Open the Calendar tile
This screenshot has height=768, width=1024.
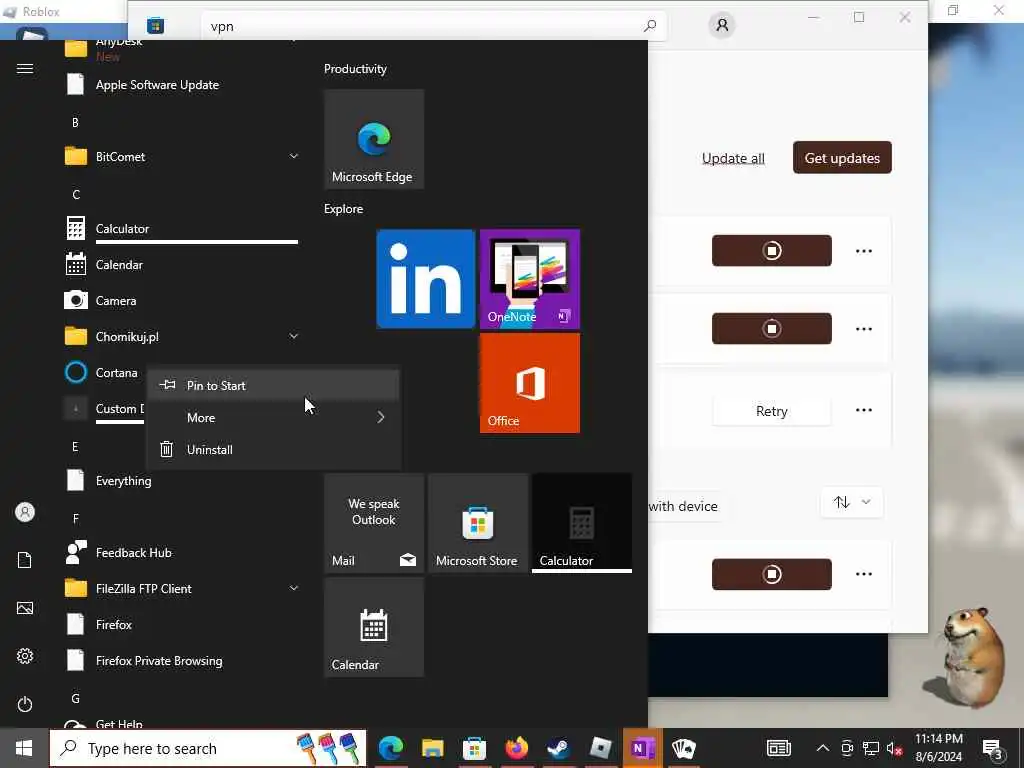coord(374,628)
